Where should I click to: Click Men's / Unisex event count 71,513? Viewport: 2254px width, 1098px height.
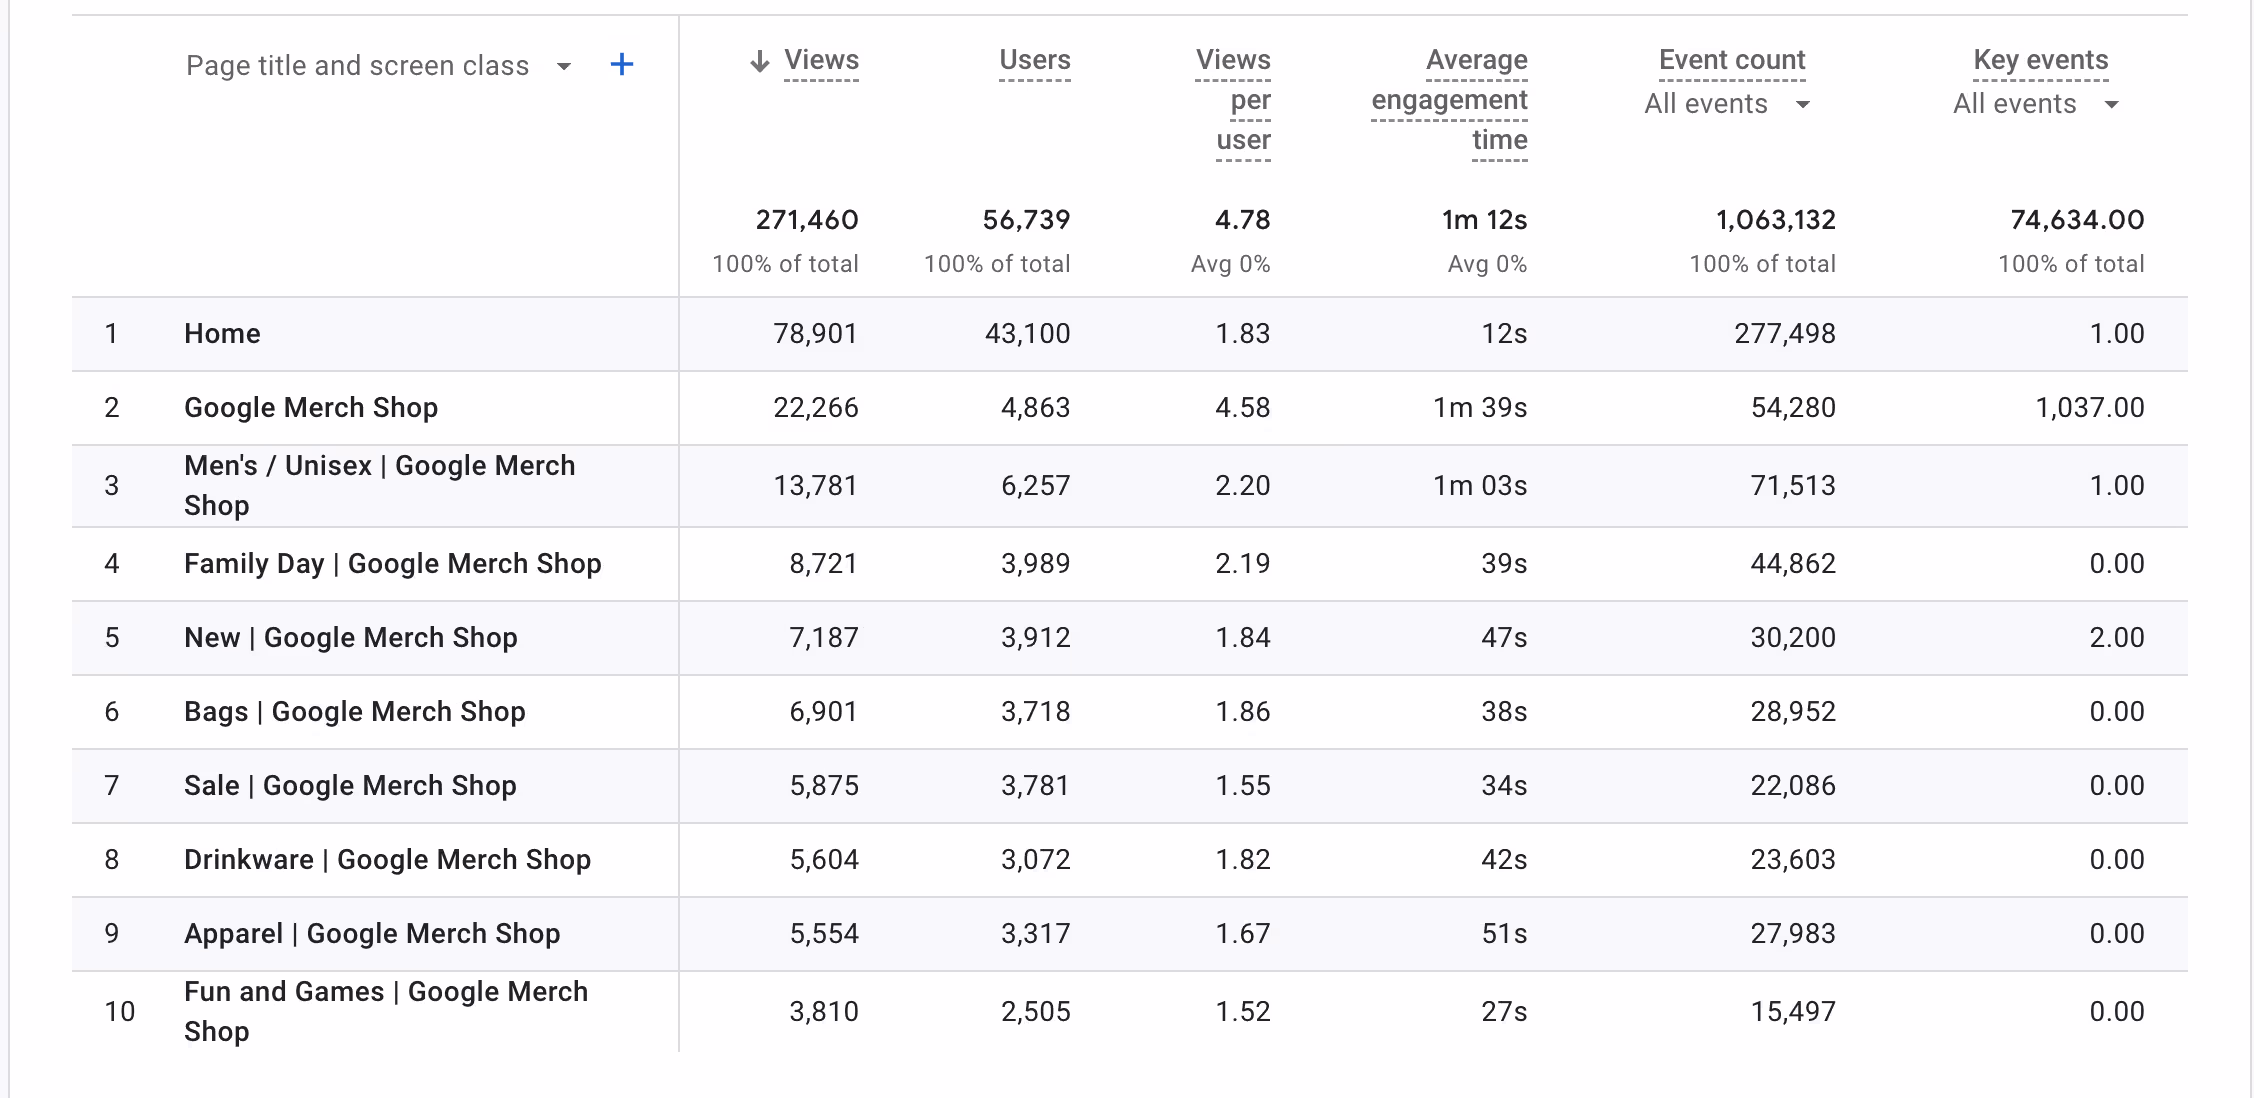[1793, 486]
